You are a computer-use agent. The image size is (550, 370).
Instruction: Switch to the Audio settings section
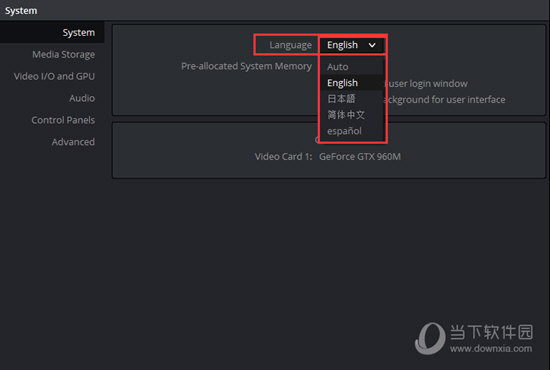(82, 98)
